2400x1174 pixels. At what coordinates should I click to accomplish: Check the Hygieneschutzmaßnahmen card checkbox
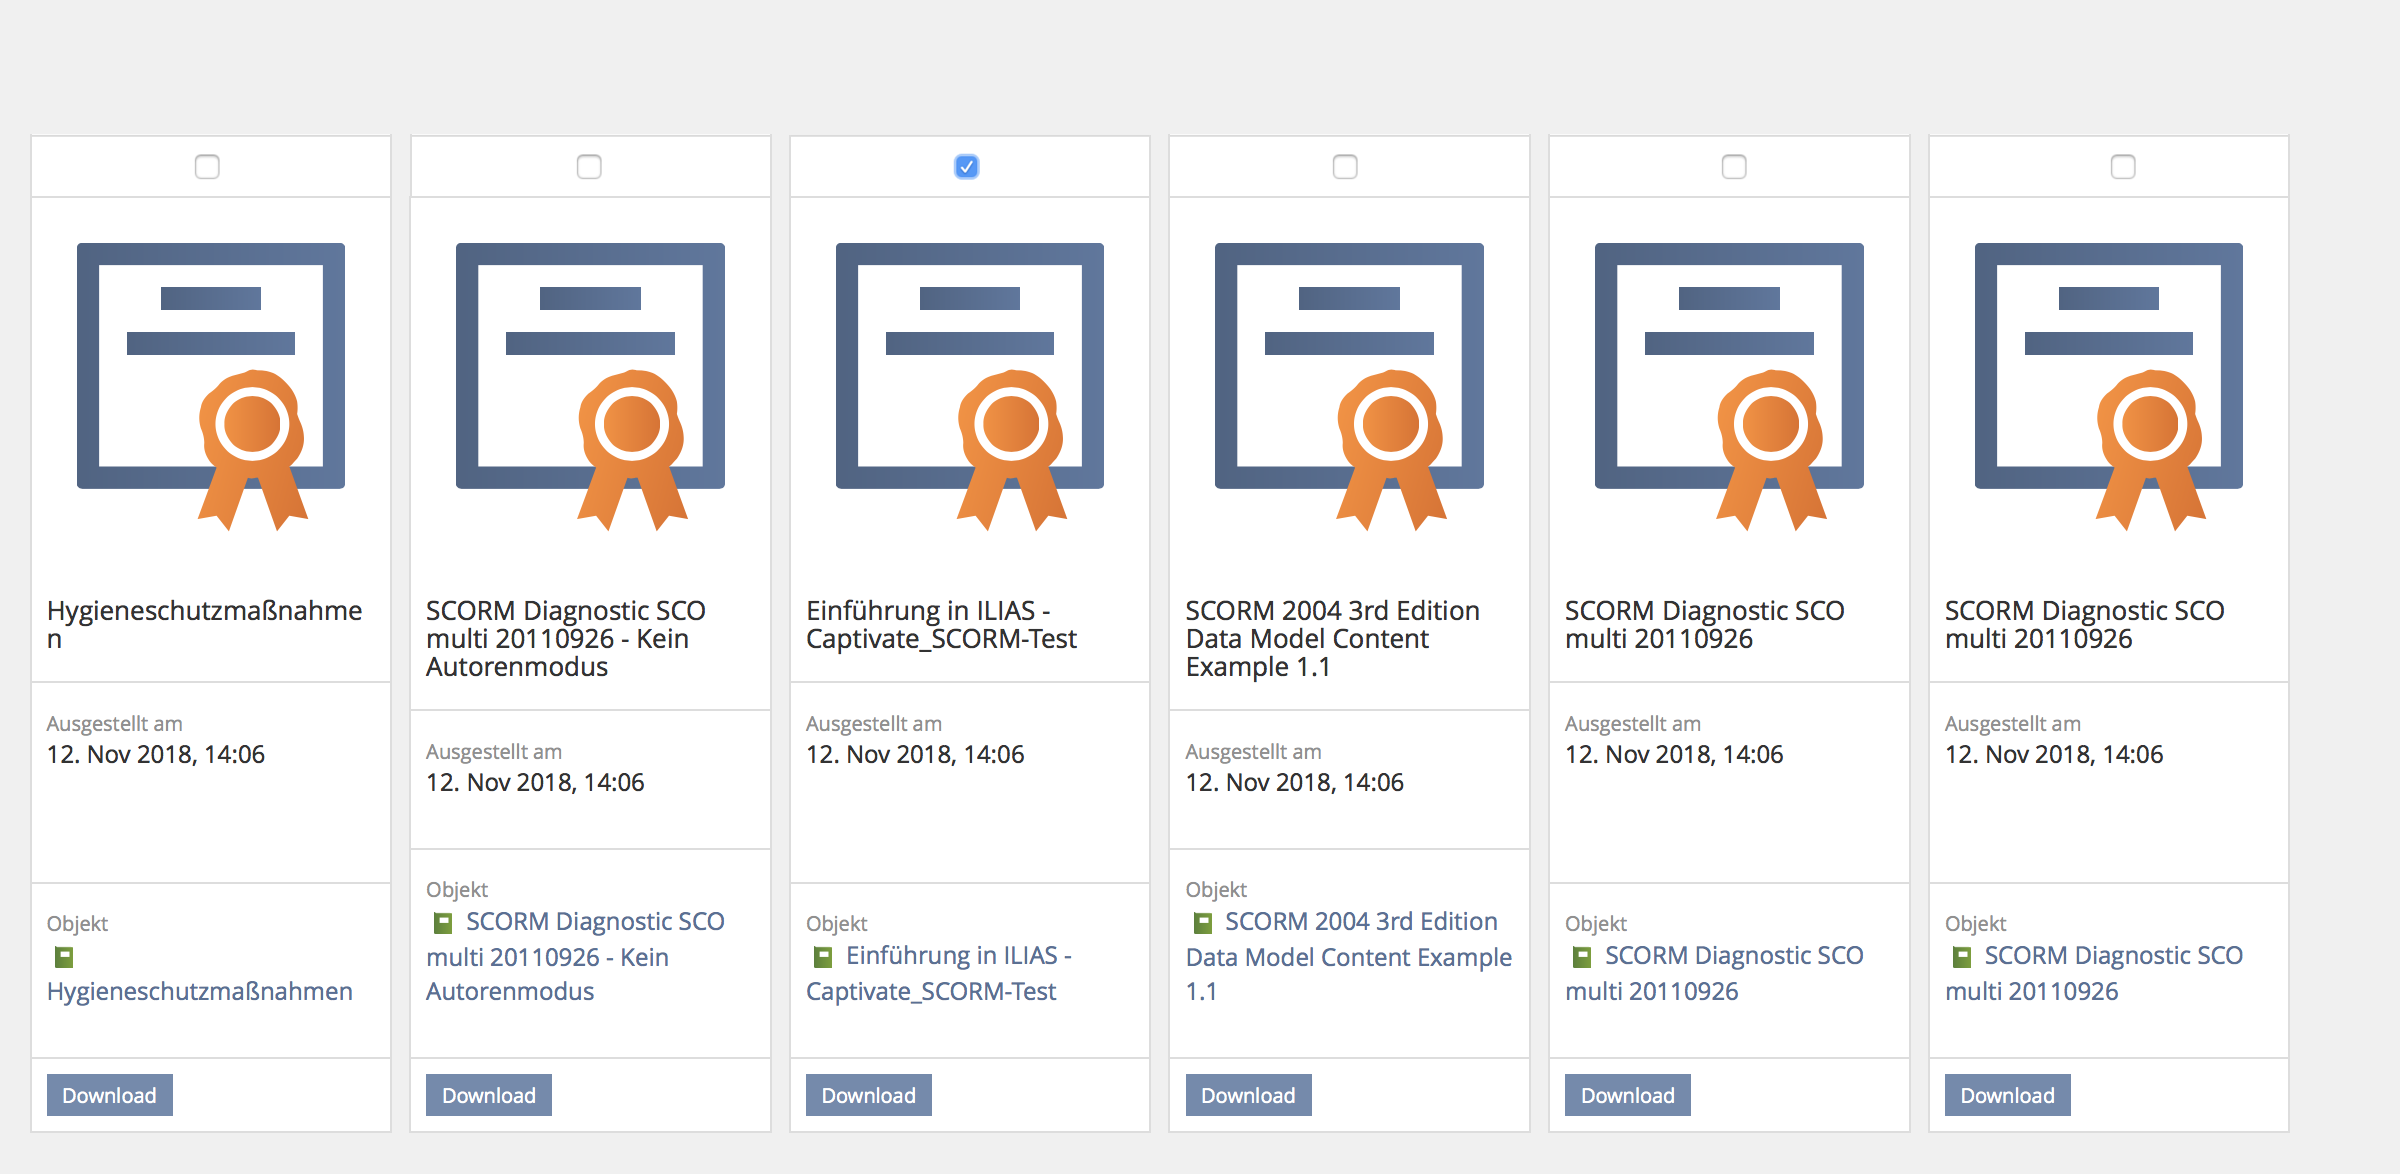(207, 167)
